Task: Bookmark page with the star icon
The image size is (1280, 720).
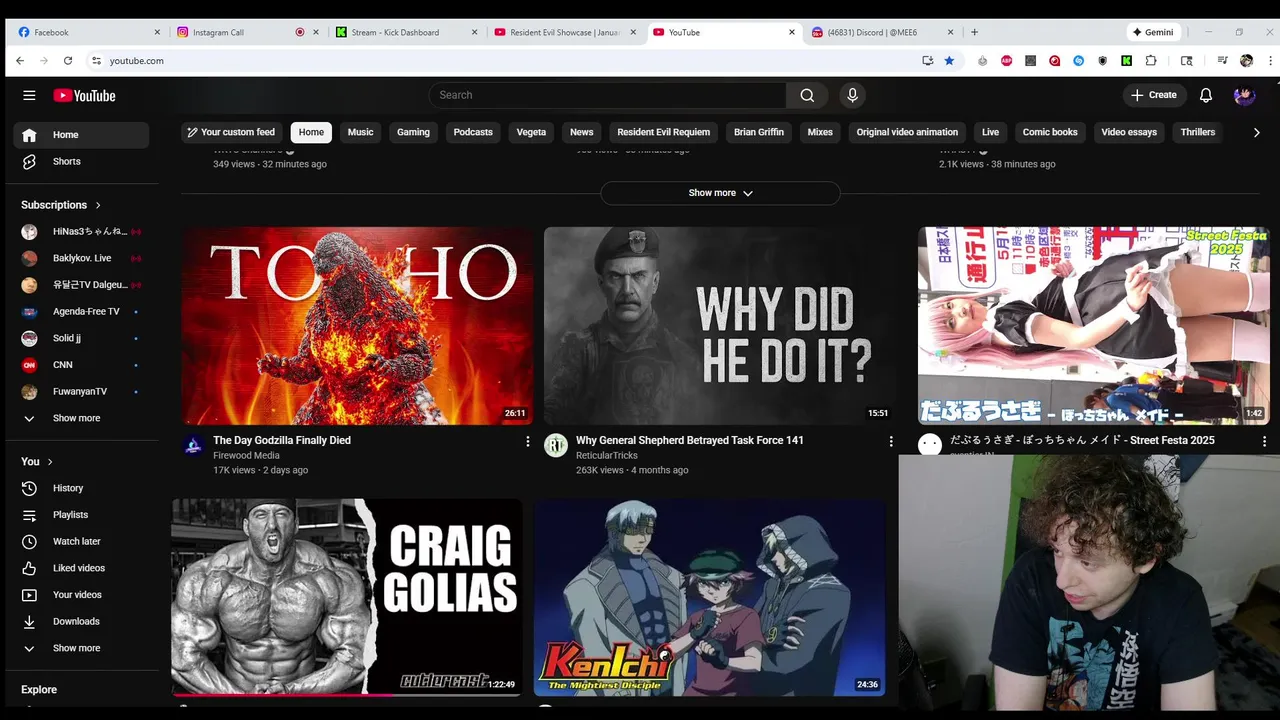Action: [x=949, y=61]
